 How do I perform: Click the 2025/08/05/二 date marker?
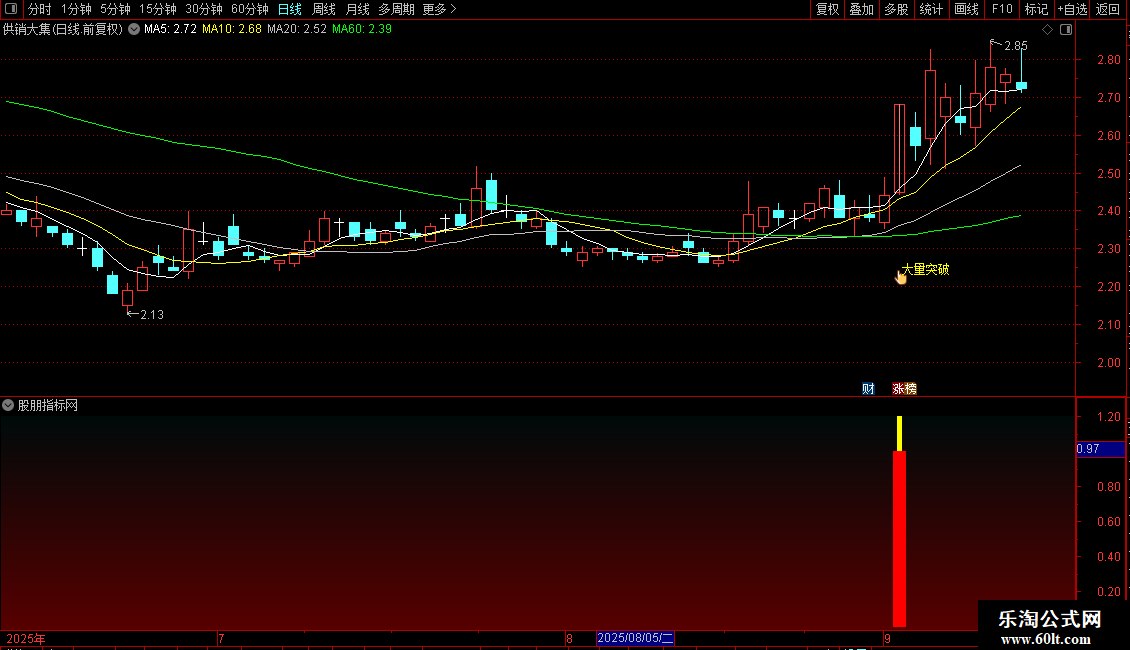635,638
